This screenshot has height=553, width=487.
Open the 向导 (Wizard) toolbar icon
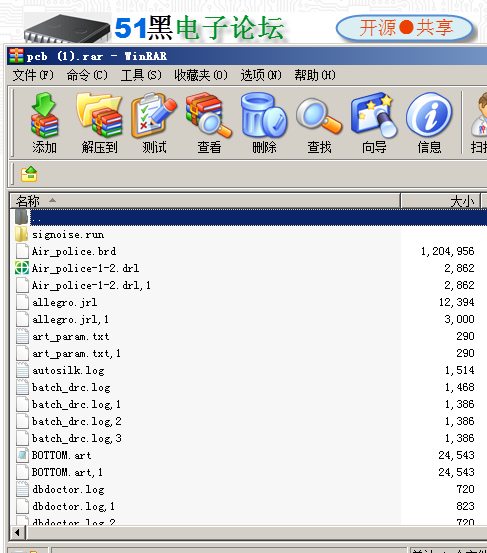pos(374,123)
